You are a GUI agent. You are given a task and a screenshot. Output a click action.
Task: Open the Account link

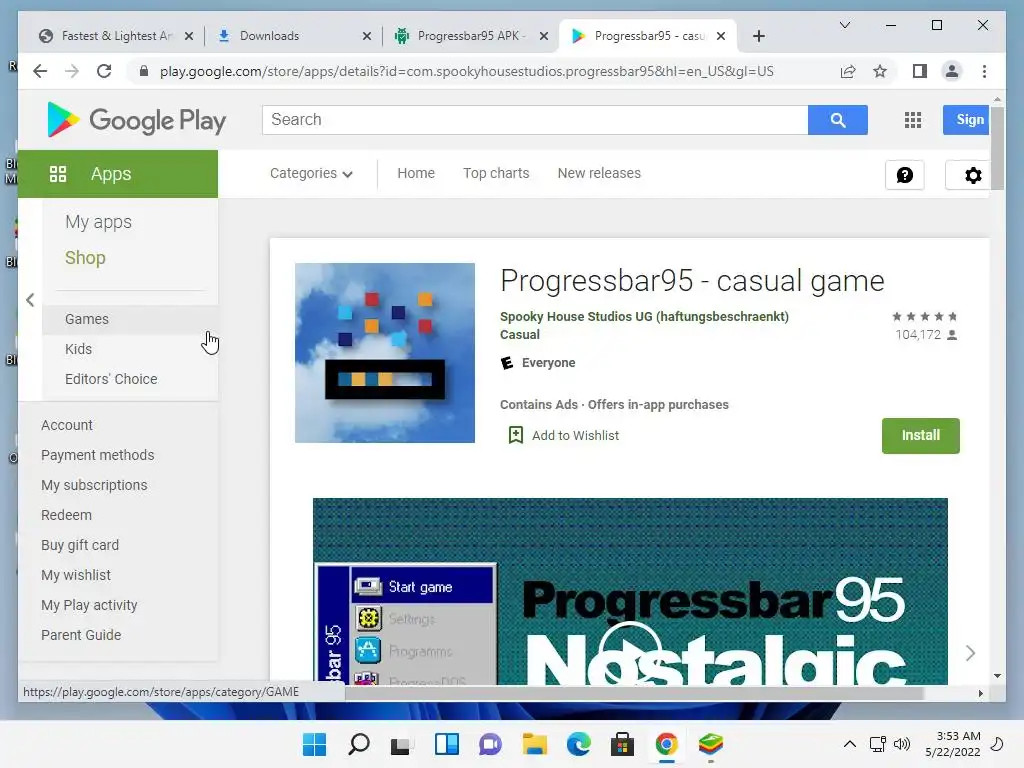(67, 425)
